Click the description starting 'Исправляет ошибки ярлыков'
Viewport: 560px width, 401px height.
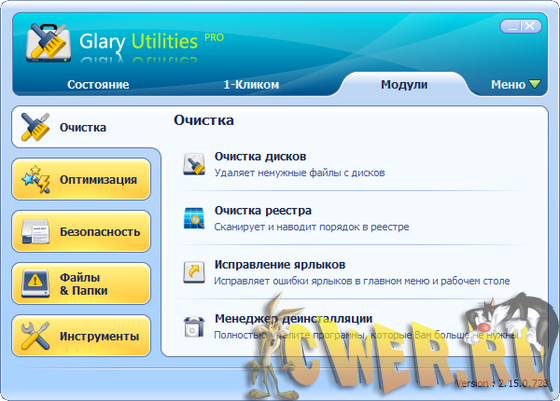pos(362,281)
